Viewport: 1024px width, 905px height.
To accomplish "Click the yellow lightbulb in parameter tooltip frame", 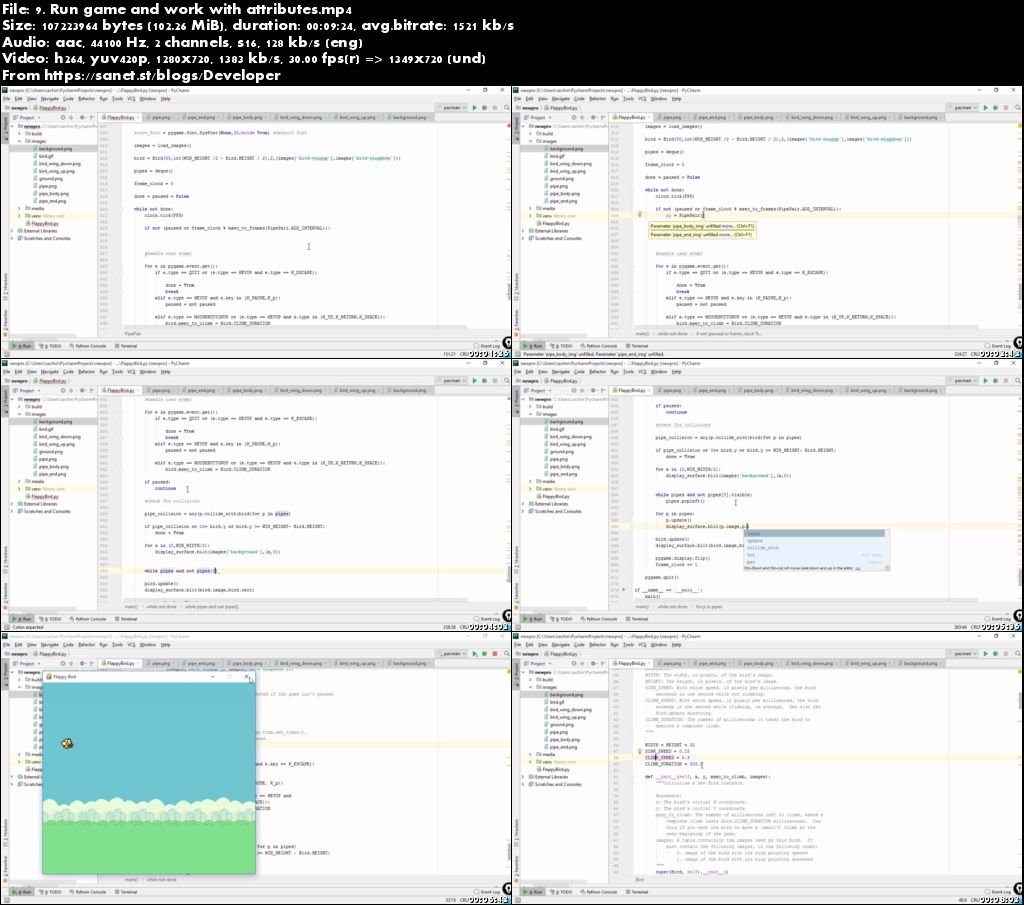I will tap(639, 214).
